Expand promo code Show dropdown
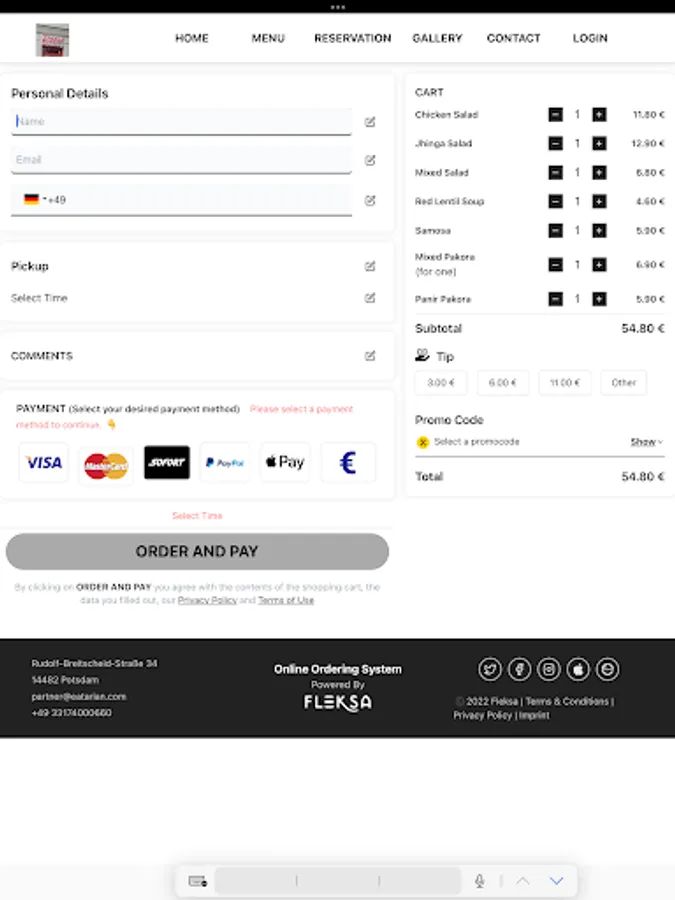Screen dimensions: 675x900 [x=646, y=442]
